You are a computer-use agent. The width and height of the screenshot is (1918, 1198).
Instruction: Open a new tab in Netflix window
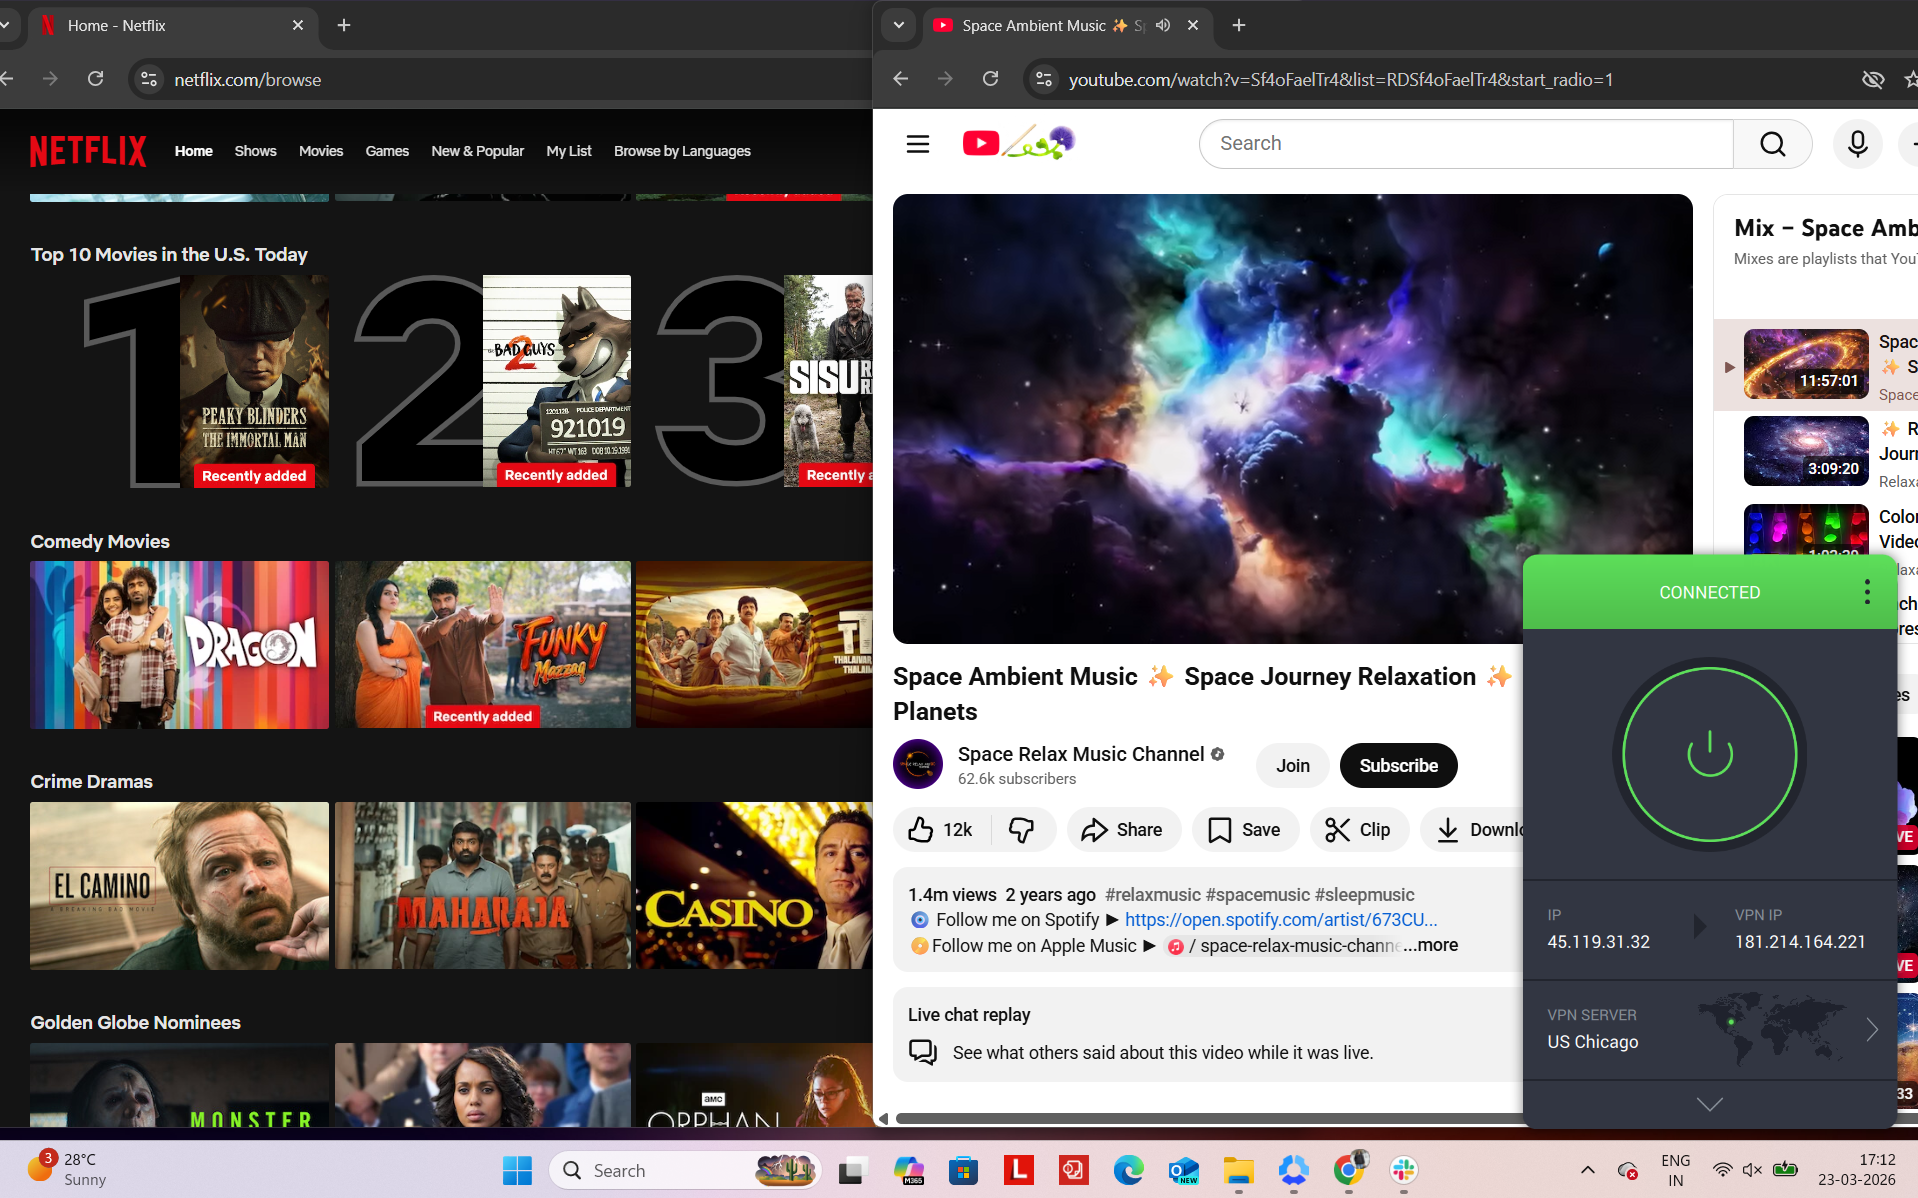pyautogui.click(x=343, y=25)
